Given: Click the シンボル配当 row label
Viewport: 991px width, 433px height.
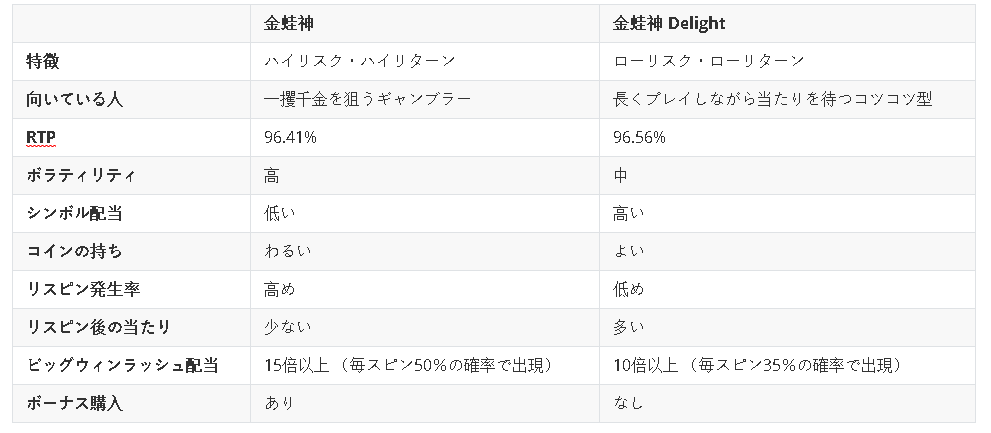Looking at the screenshot, I should click(x=74, y=213).
